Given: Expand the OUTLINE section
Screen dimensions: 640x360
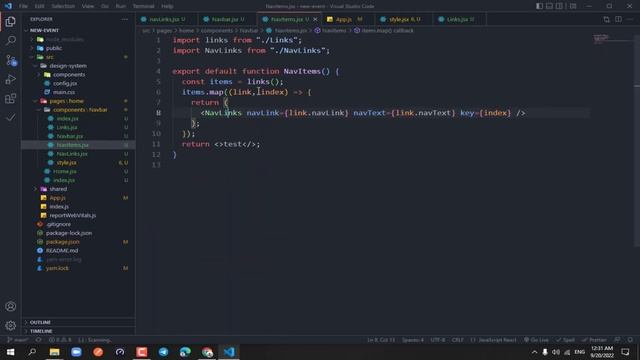Looking at the screenshot, I should point(78,322).
